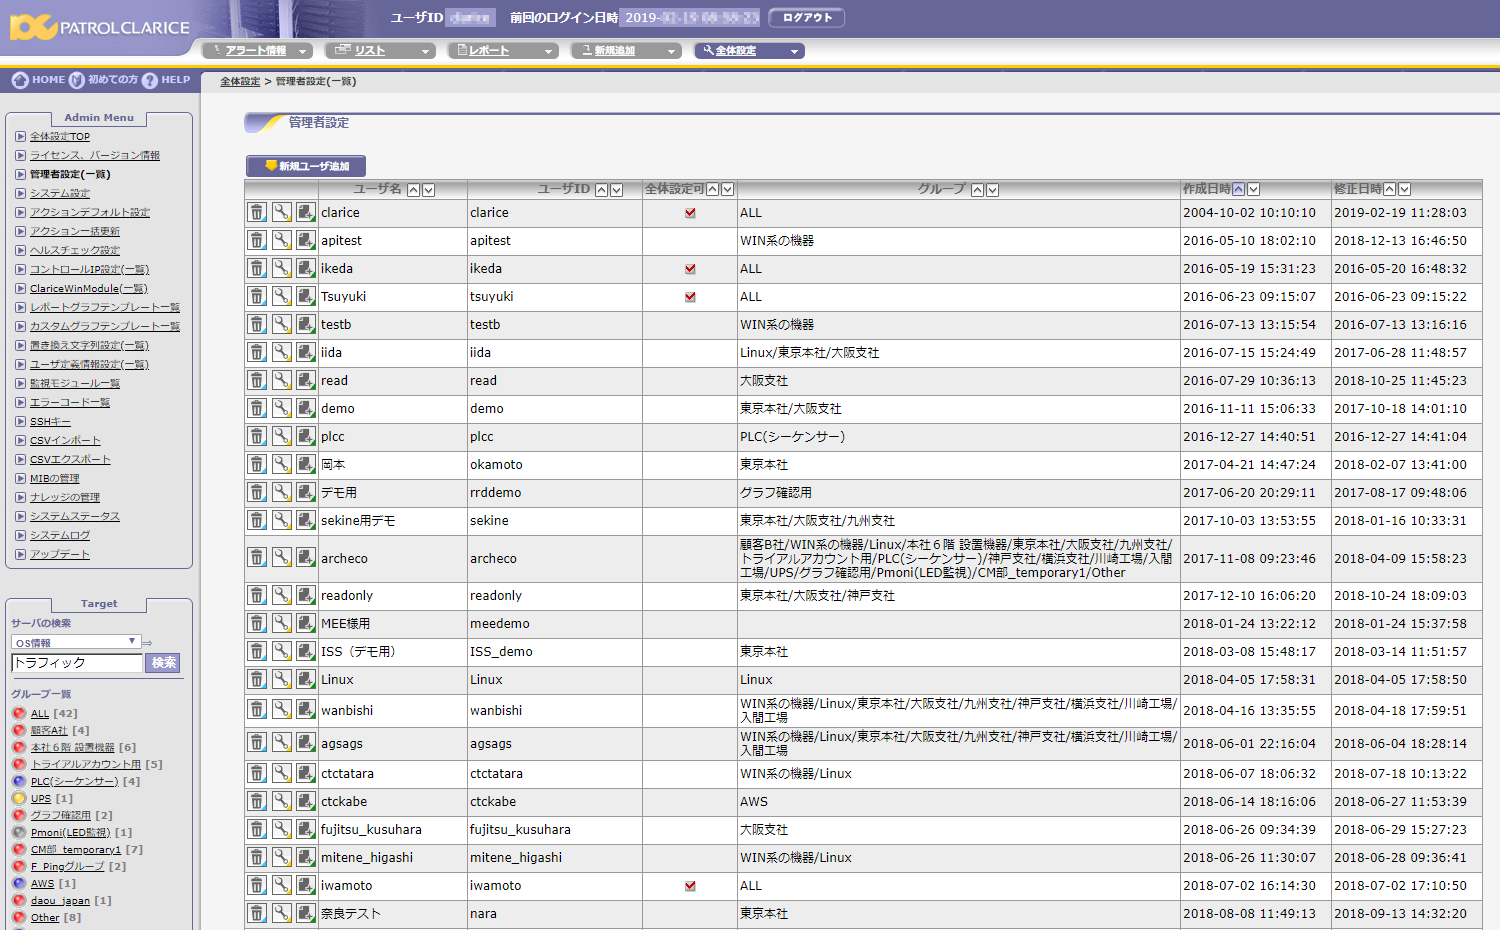
Task: Open the Other [8] group link
Action: [45, 918]
